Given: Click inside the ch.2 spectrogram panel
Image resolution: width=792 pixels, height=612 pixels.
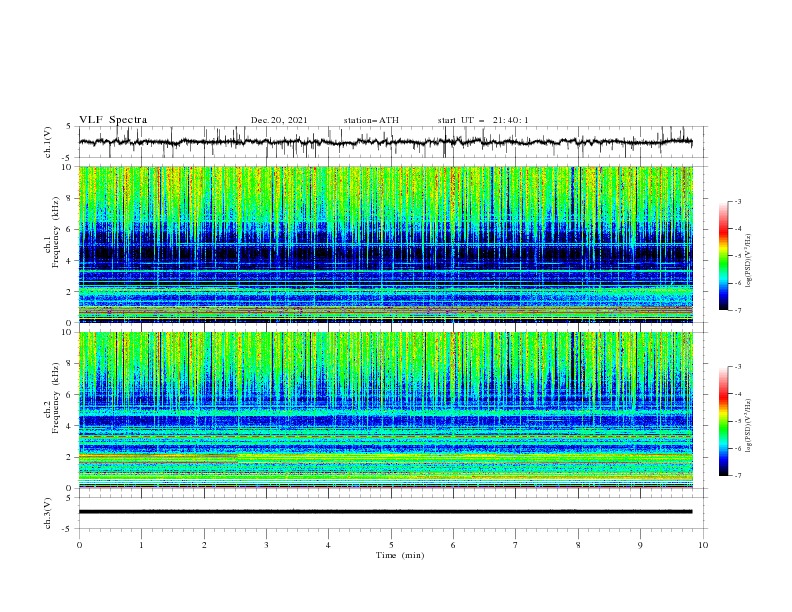Looking at the screenshot, I should [385, 410].
